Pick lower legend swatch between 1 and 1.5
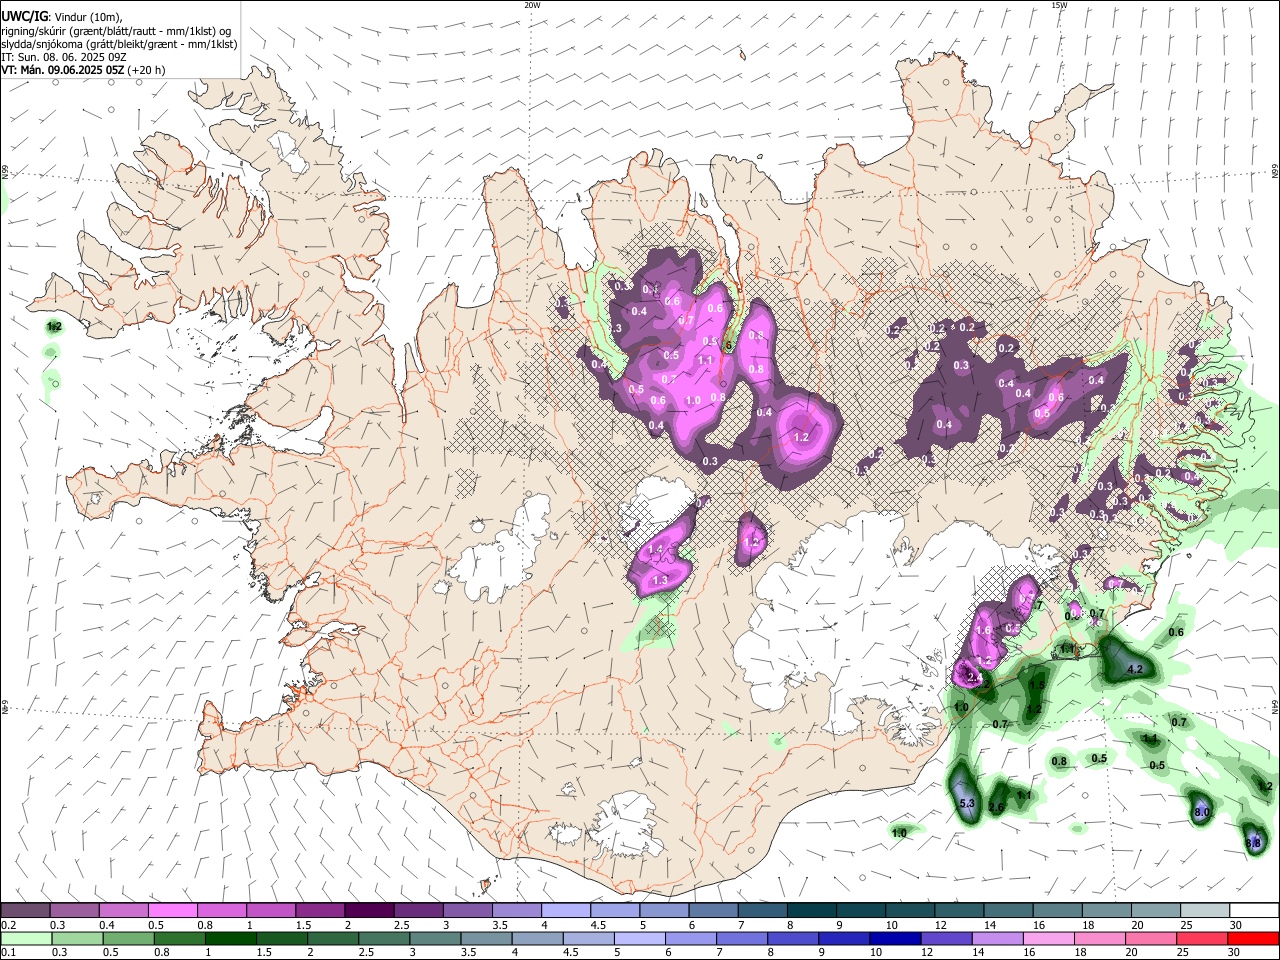1280x960 pixels. coord(229,938)
